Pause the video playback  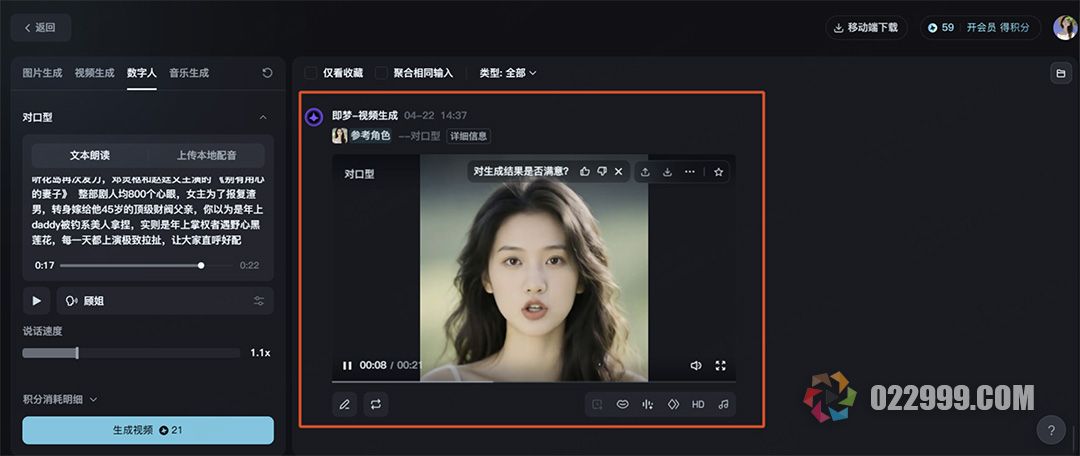(x=347, y=366)
